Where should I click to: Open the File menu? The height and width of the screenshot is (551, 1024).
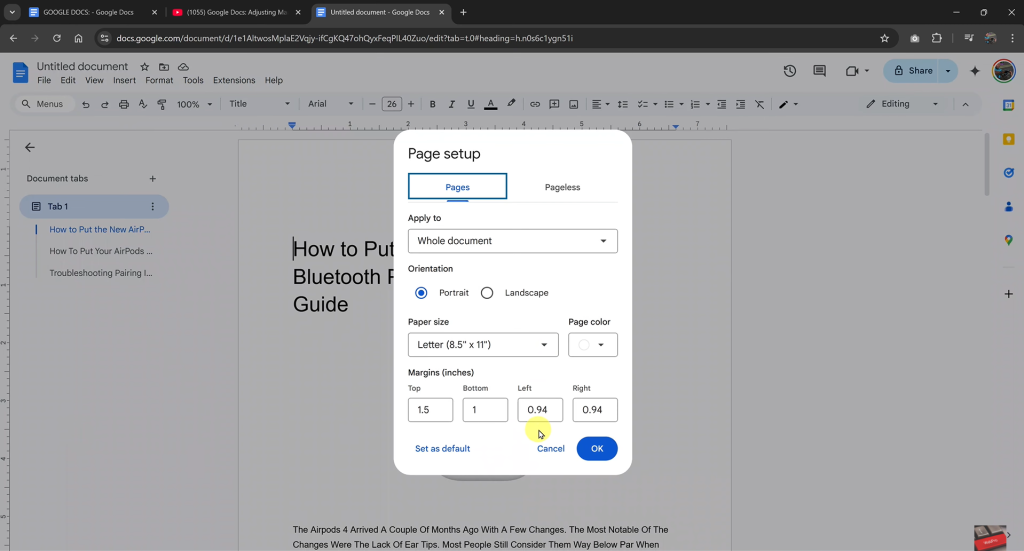44,80
